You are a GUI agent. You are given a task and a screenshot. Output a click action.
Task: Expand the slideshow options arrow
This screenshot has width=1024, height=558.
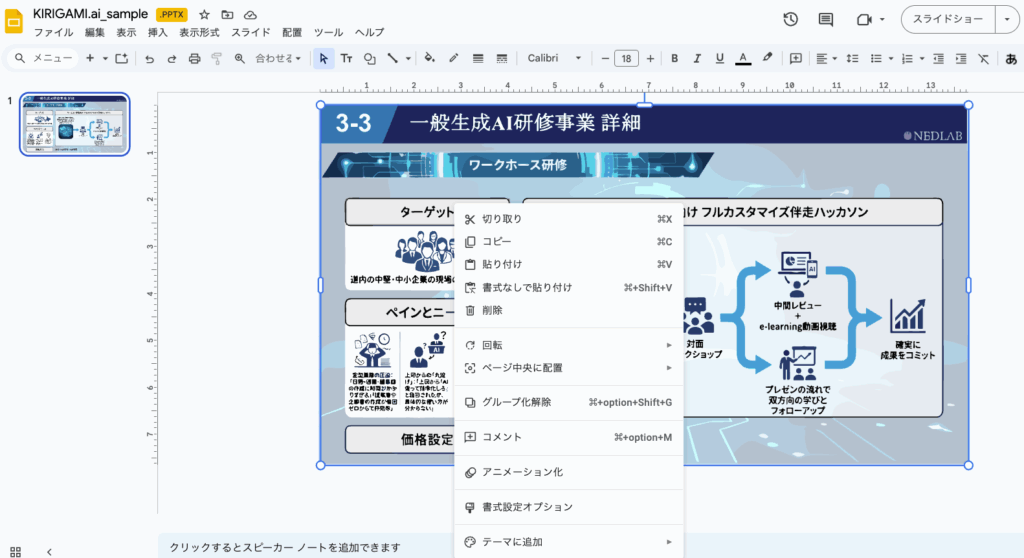tap(1006, 19)
